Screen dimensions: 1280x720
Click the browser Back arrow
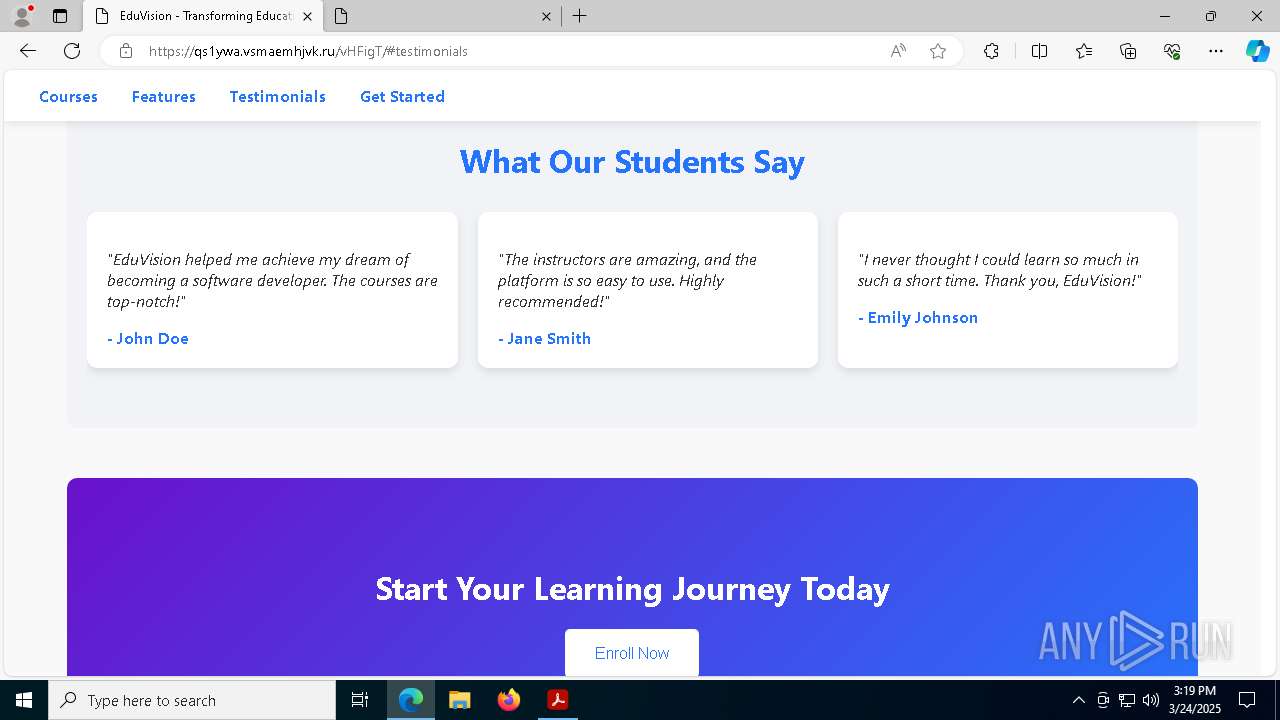[x=28, y=51]
